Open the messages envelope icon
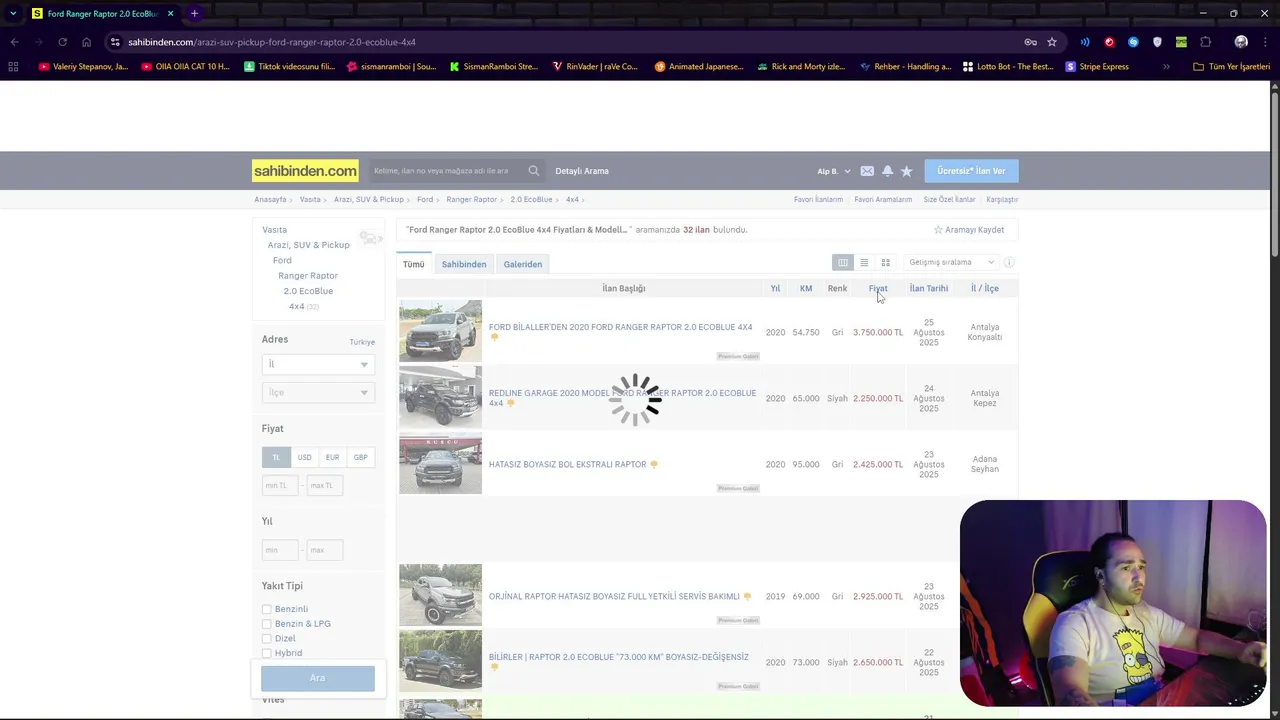The width and height of the screenshot is (1280, 720). point(867,171)
